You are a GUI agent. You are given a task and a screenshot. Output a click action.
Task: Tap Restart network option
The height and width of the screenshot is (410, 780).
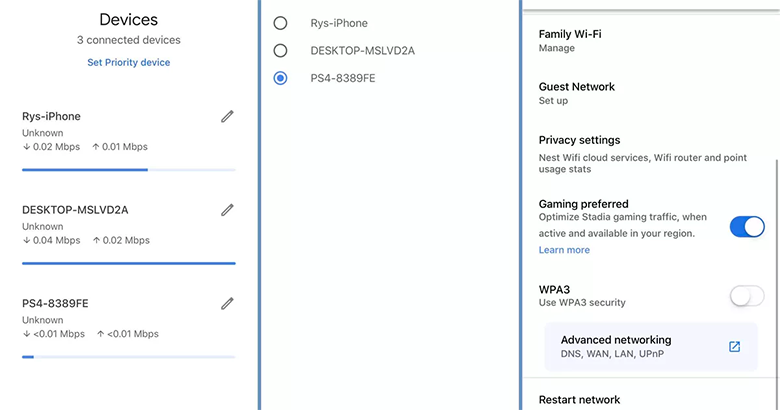point(579,400)
